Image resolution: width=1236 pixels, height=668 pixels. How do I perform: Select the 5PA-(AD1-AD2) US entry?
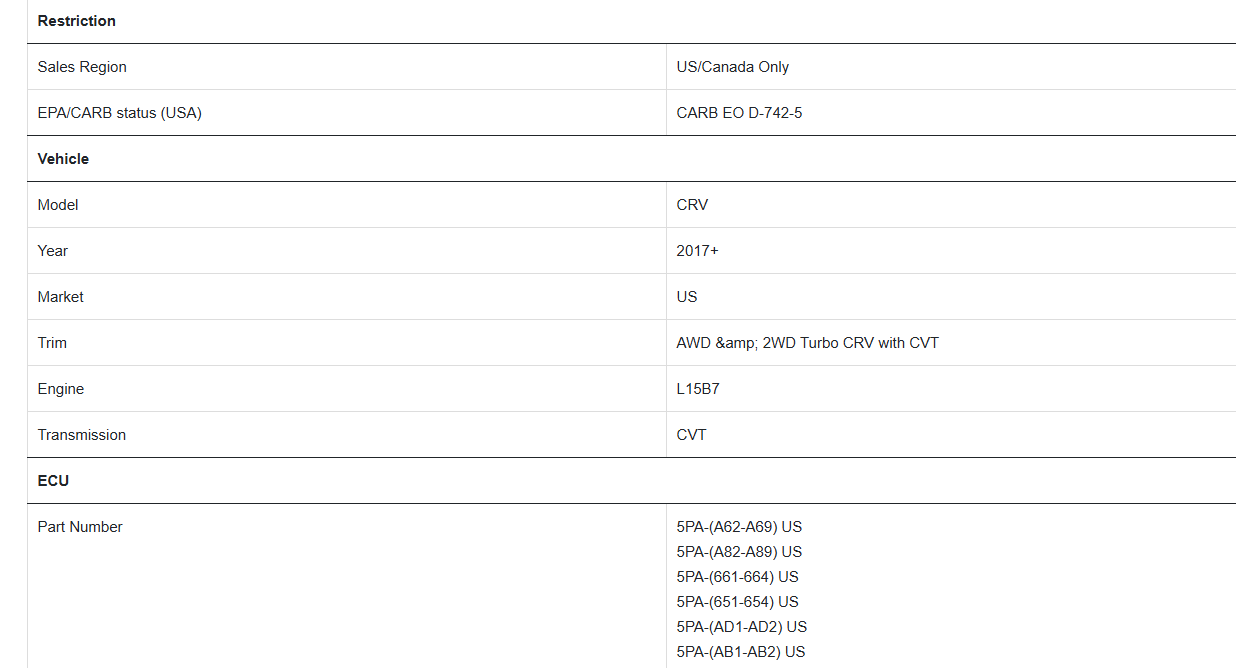[x=742, y=627]
